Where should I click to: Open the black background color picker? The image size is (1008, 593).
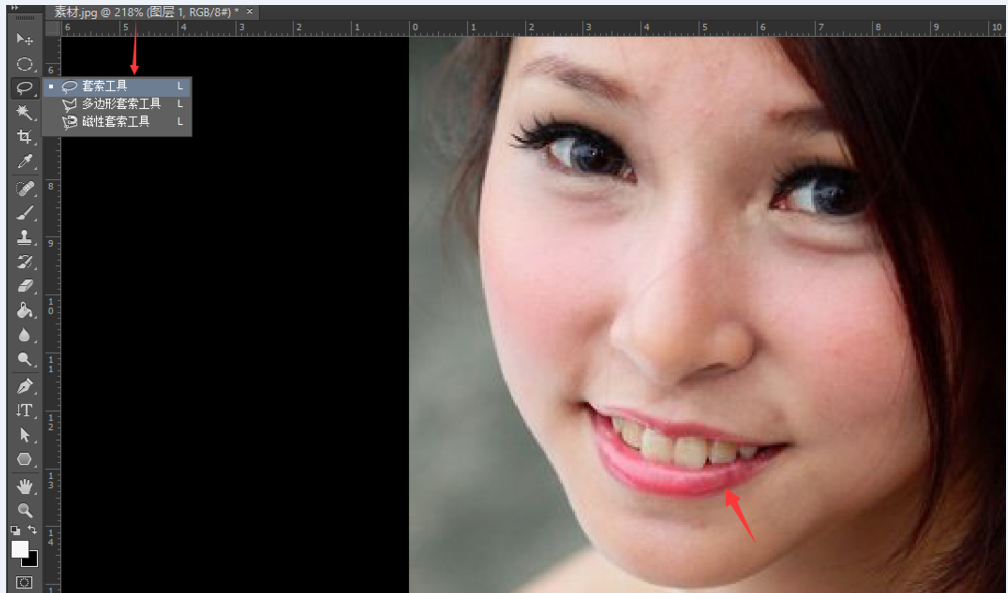pos(32,560)
